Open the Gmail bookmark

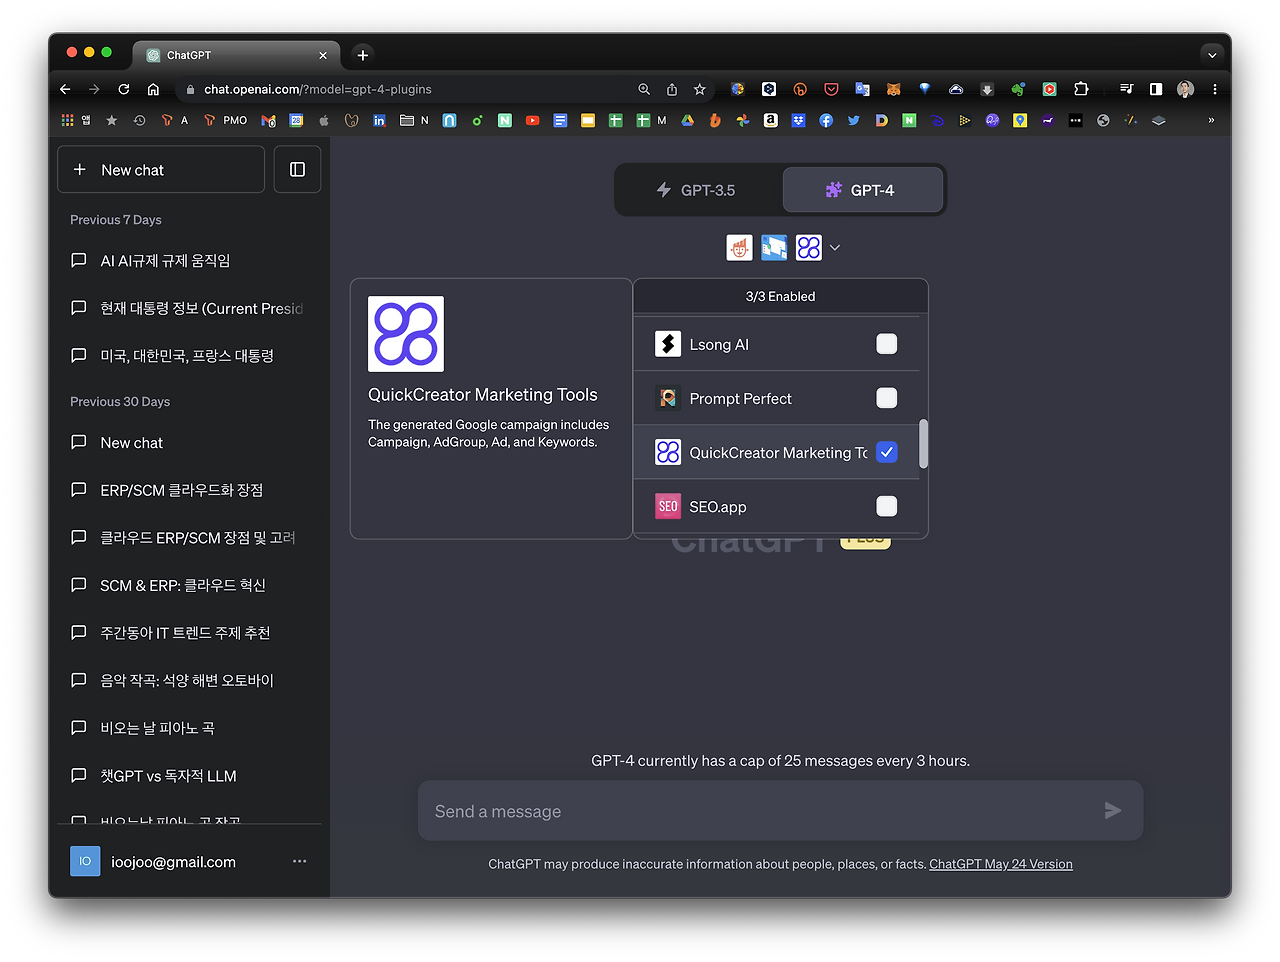pyautogui.click(x=268, y=120)
